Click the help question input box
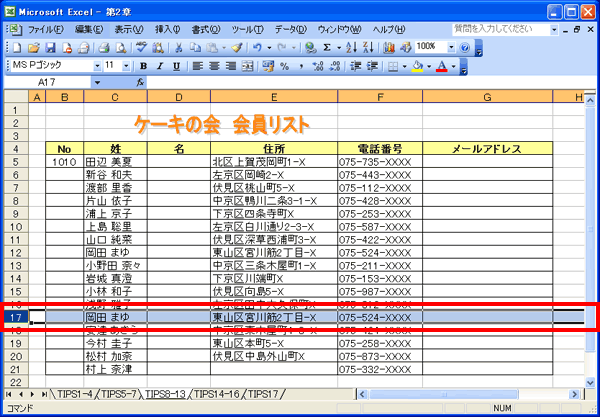Viewport: 600px width, 417px height. tap(501, 29)
